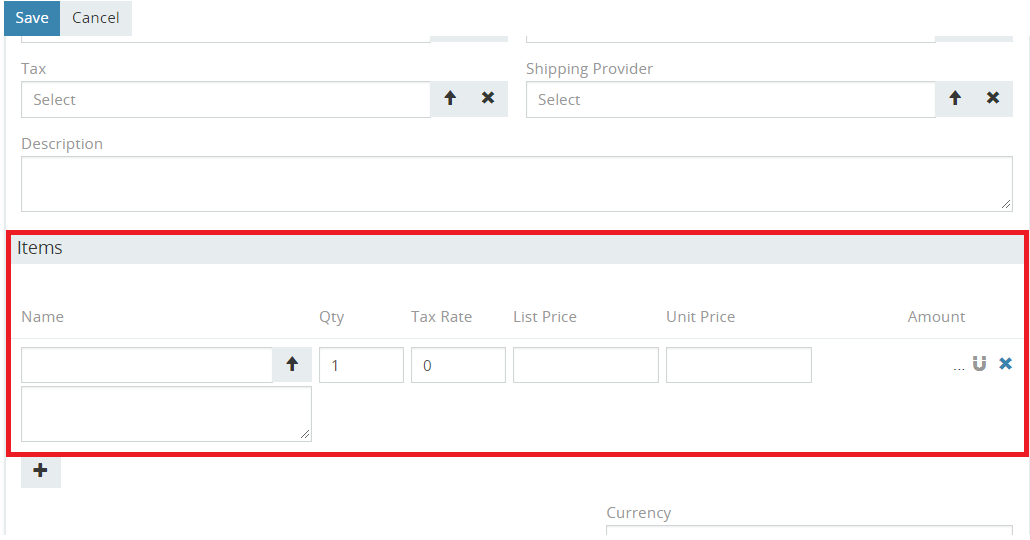Click the Cancel button
The image size is (1030, 540).
[96, 18]
